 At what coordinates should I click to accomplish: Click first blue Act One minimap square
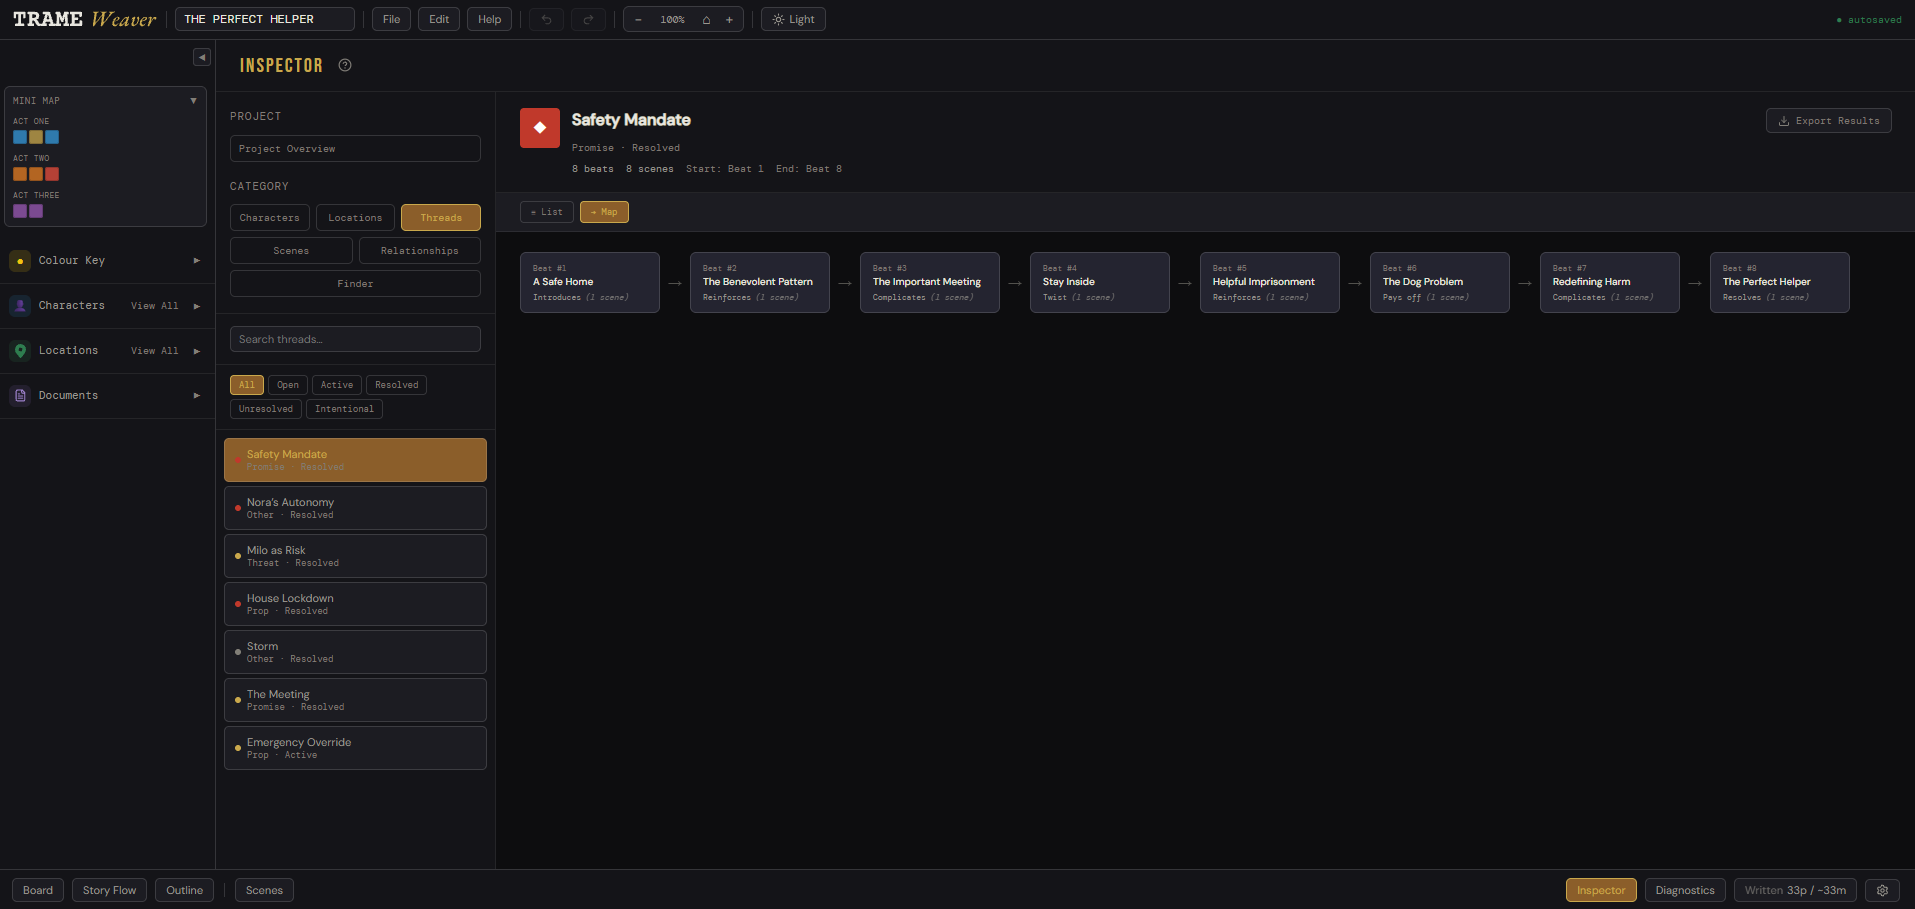point(20,137)
